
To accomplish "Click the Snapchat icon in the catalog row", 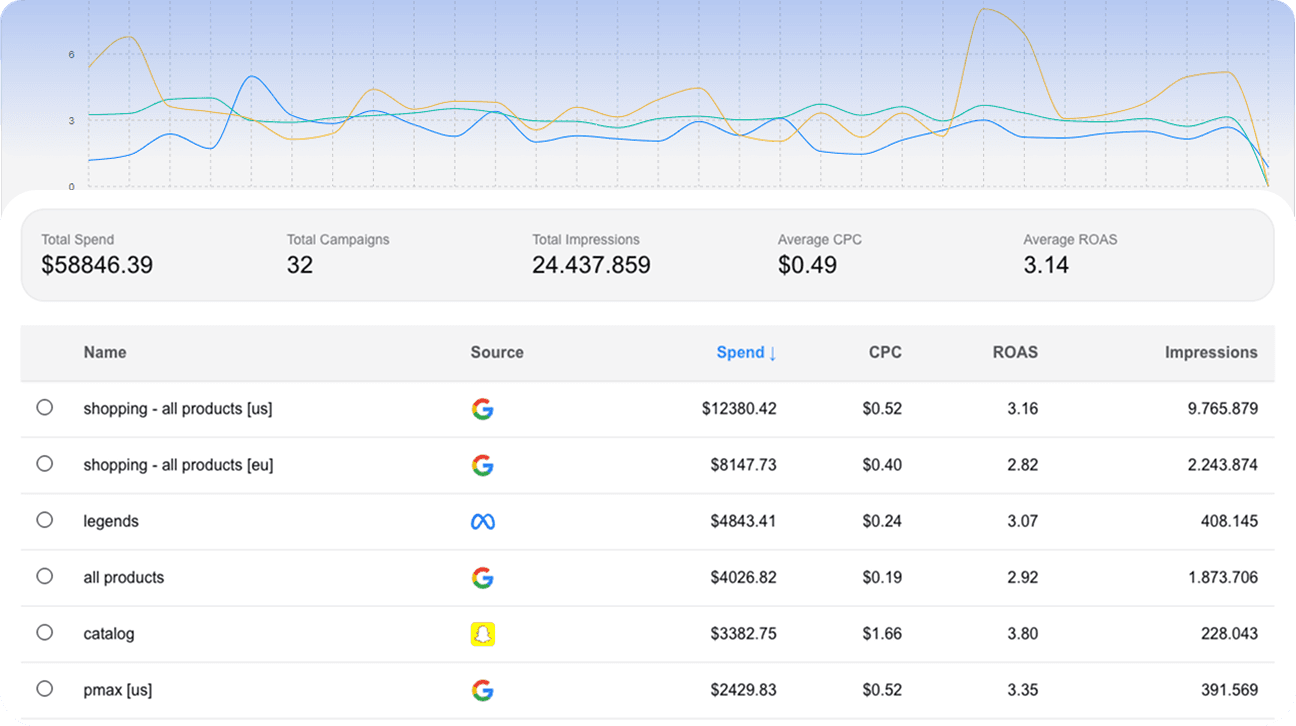I will coord(483,633).
